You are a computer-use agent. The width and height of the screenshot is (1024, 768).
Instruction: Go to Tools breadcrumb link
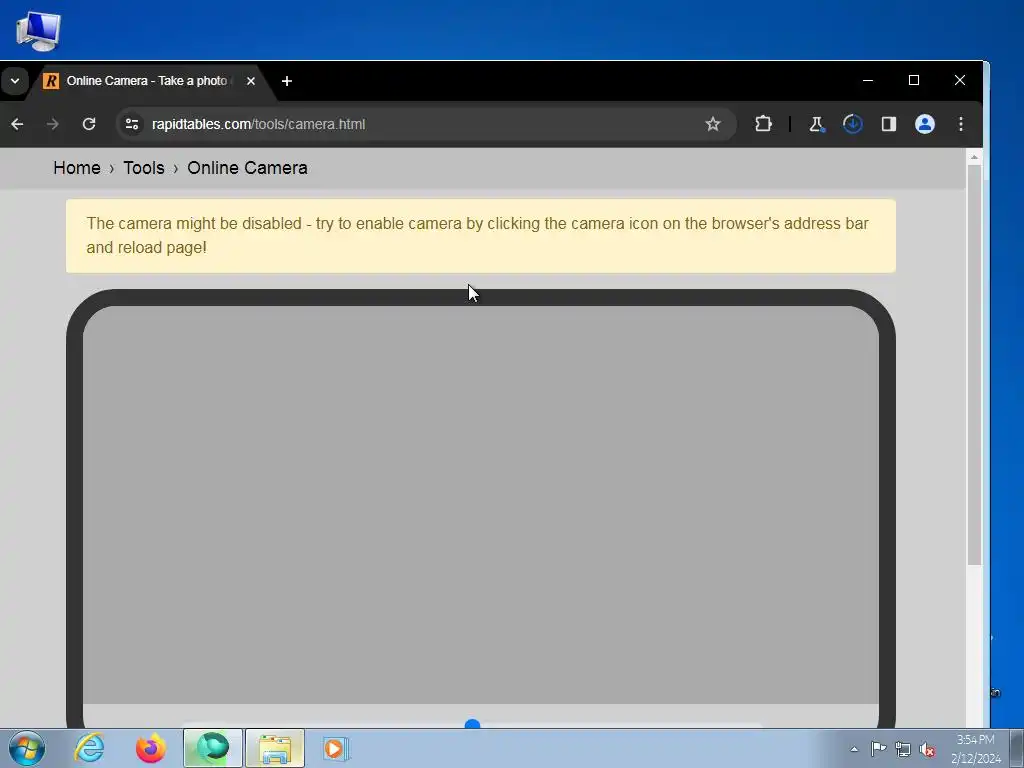(144, 168)
